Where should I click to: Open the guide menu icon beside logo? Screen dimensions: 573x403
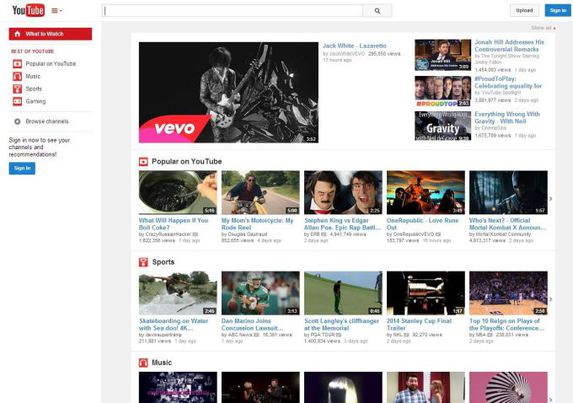[56, 11]
